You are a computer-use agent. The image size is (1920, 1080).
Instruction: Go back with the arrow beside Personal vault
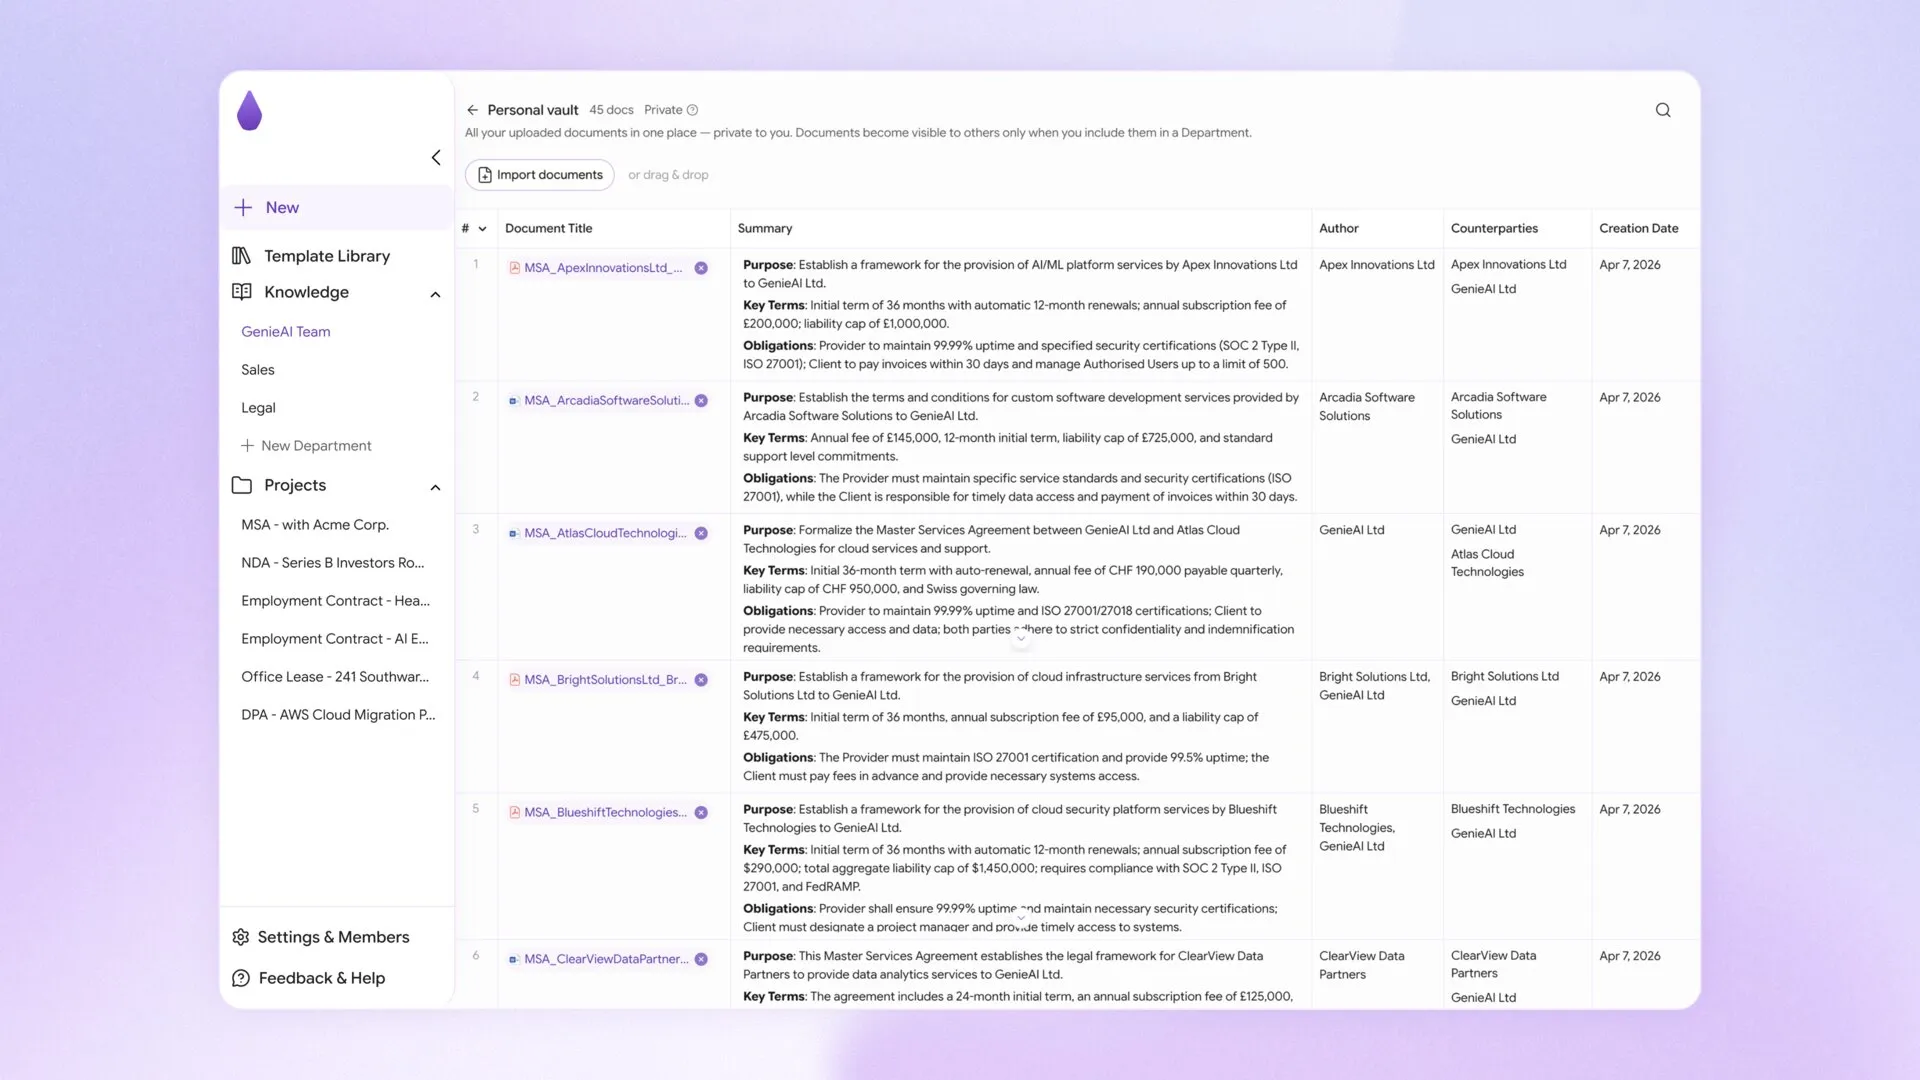tap(473, 110)
